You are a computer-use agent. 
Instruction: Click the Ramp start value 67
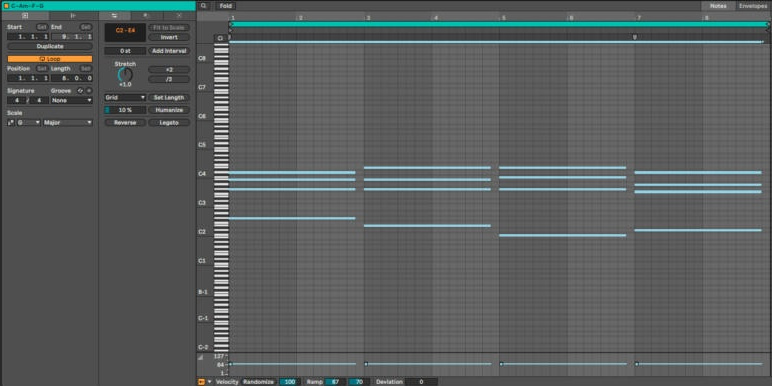point(335,382)
